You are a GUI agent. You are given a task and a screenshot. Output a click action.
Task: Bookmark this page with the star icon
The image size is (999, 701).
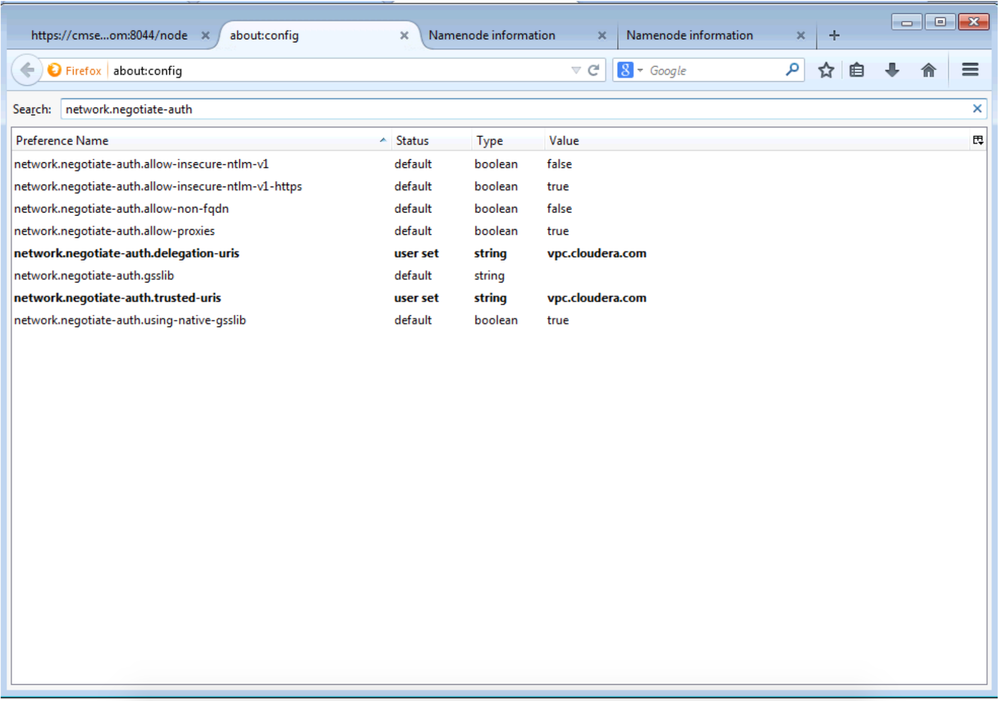point(826,70)
